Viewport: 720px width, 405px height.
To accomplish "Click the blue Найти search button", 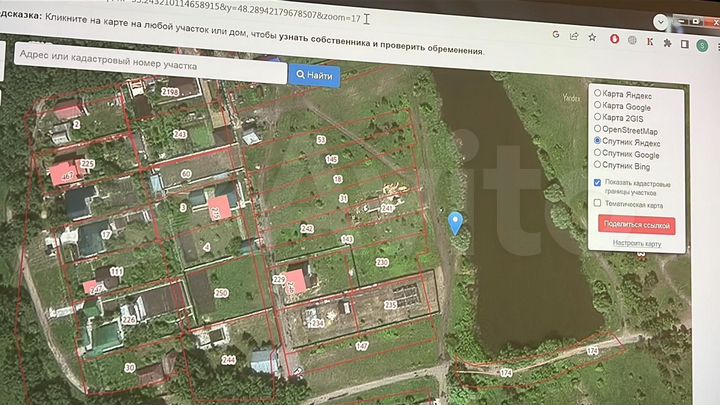I will [314, 75].
